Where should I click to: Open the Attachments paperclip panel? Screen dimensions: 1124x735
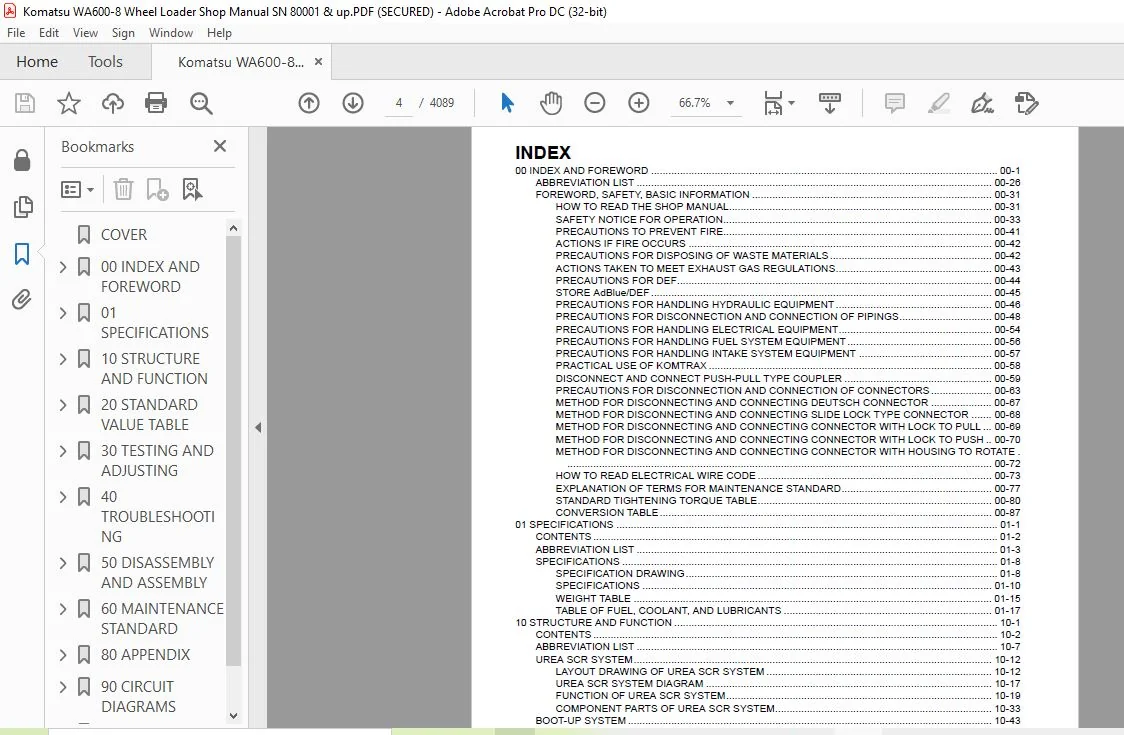click(x=22, y=299)
